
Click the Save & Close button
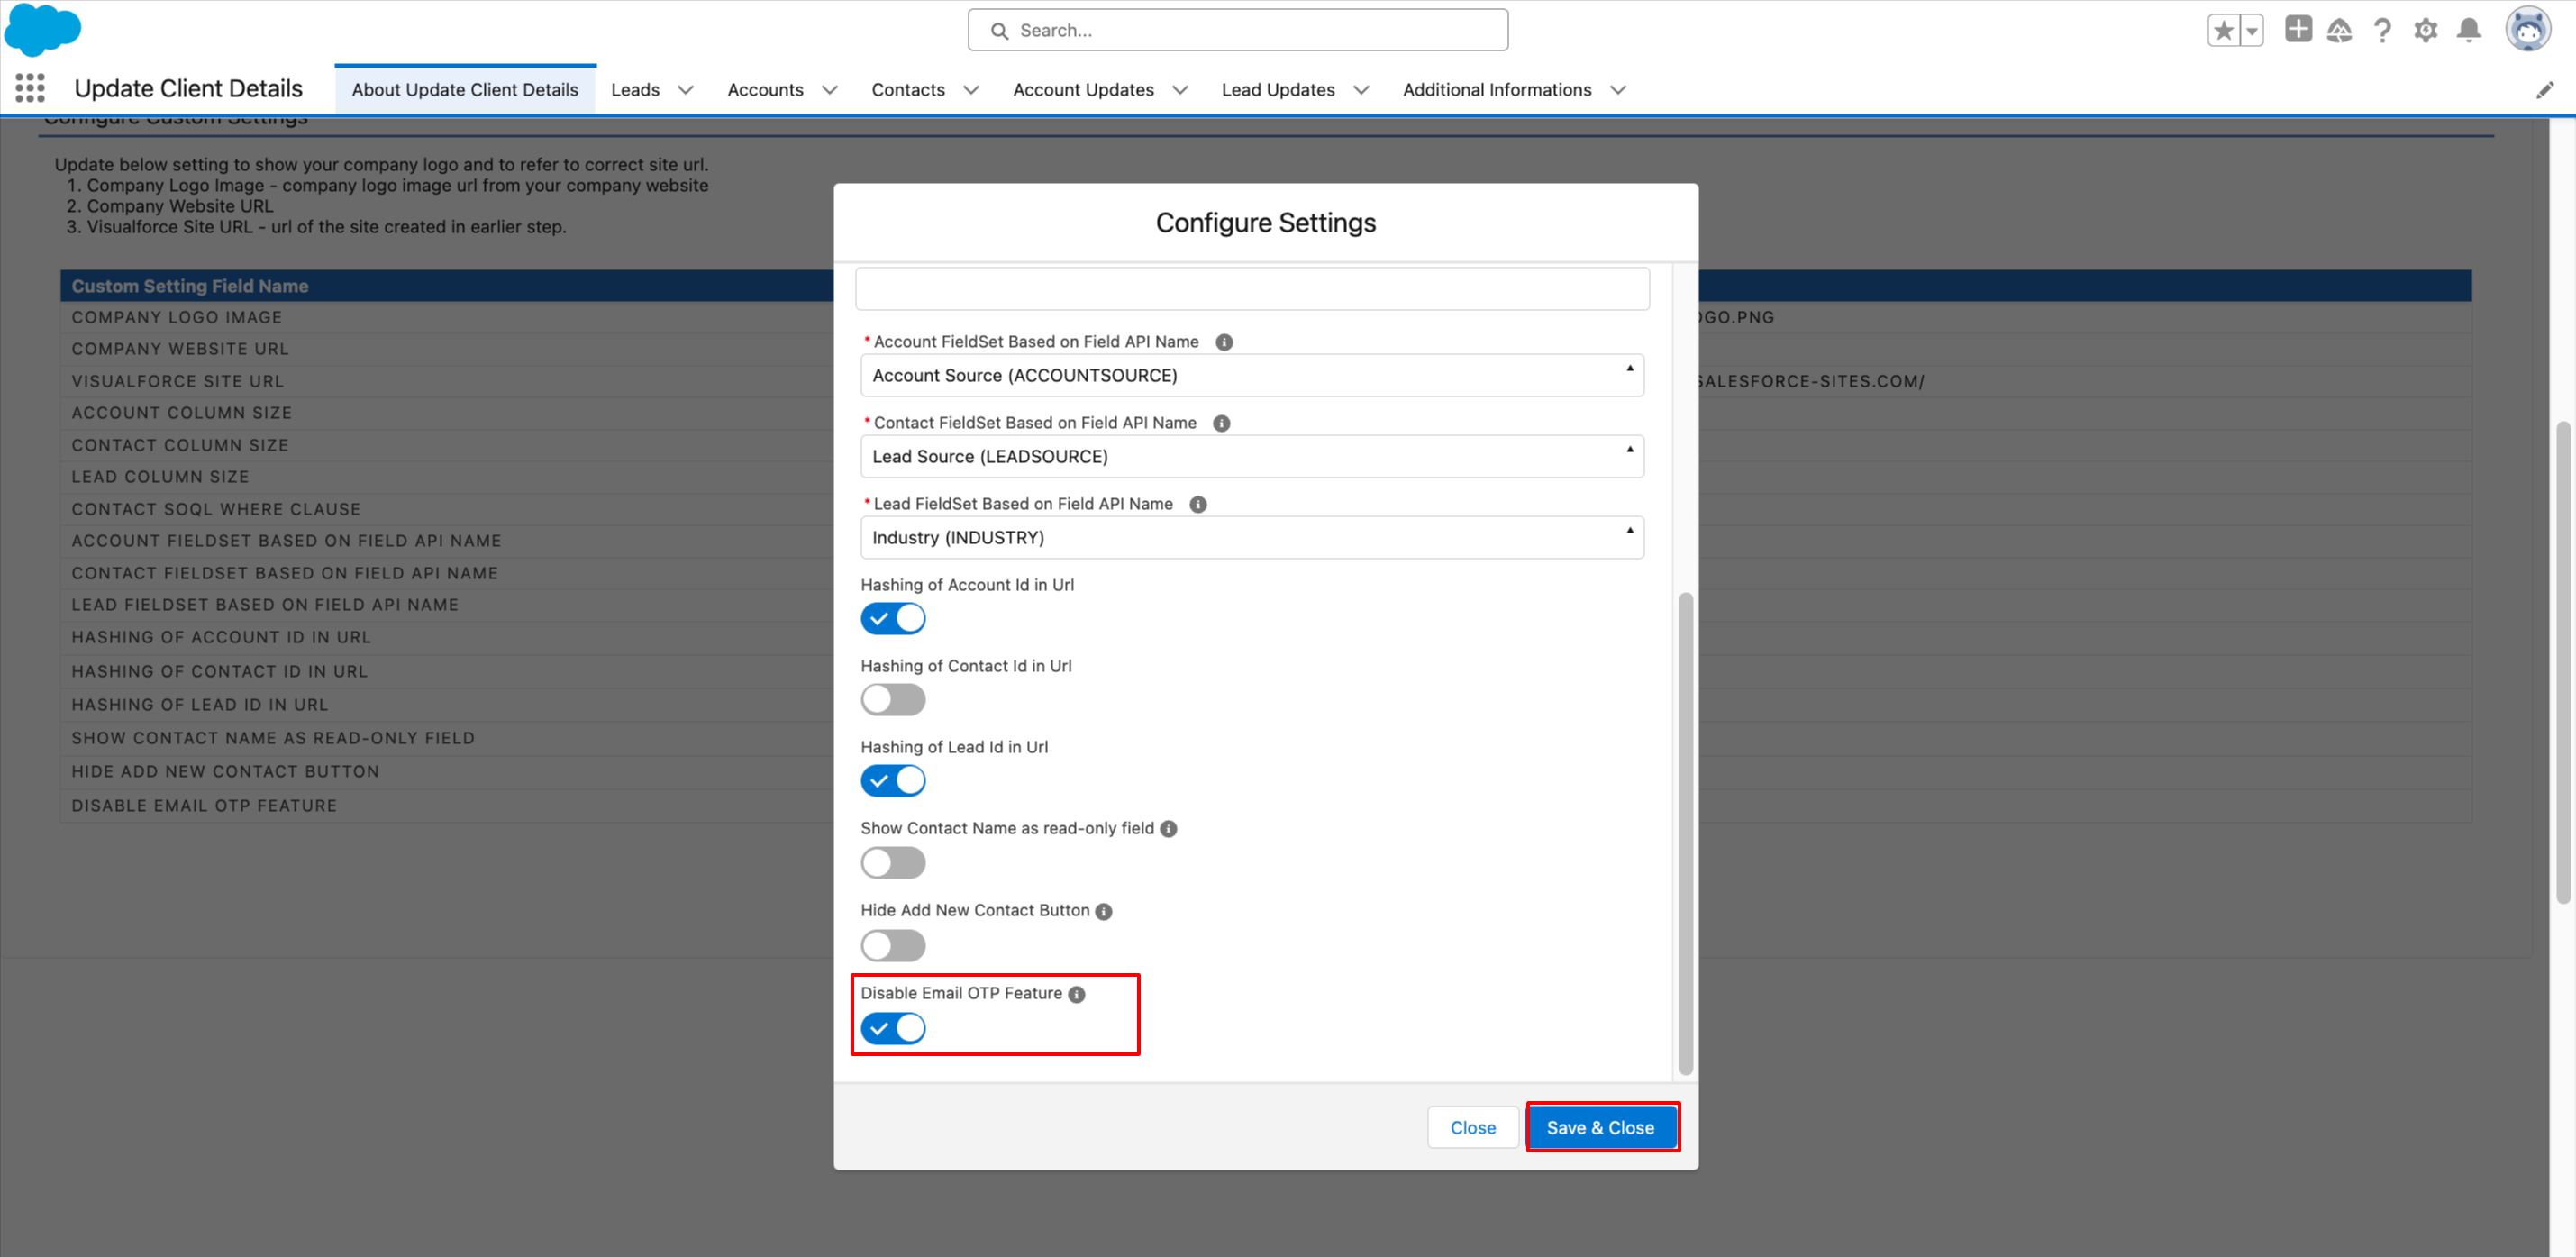coord(1600,1128)
